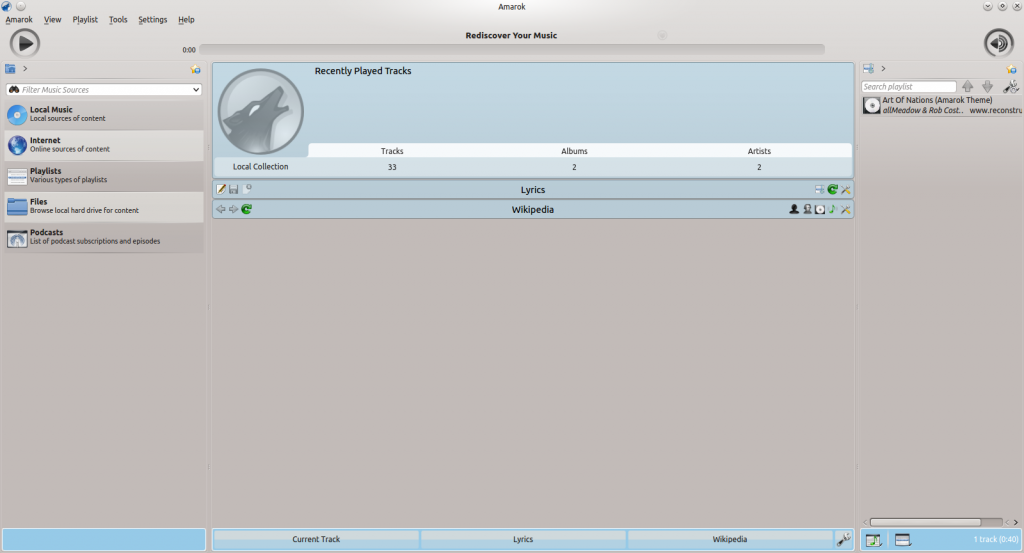
Task: Switch to Current Track applet tab
Action: (x=316, y=539)
